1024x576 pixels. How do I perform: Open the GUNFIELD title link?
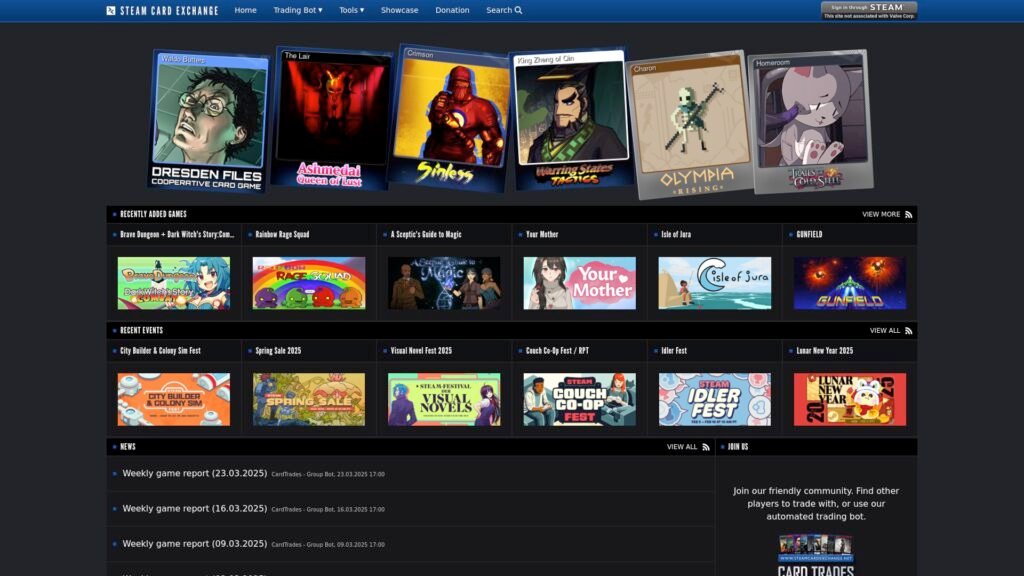(x=809, y=234)
